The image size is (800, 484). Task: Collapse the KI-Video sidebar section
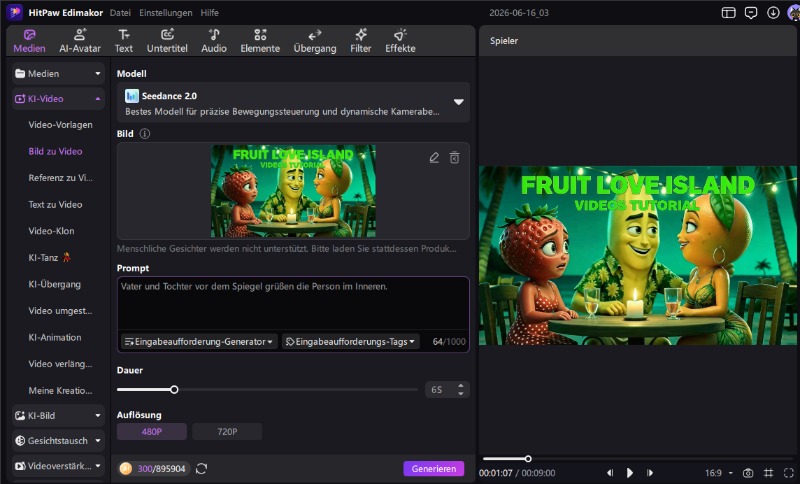[x=58, y=99]
